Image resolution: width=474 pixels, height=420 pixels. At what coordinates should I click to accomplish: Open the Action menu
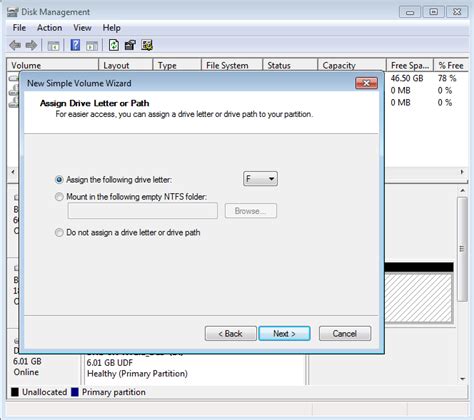click(49, 28)
